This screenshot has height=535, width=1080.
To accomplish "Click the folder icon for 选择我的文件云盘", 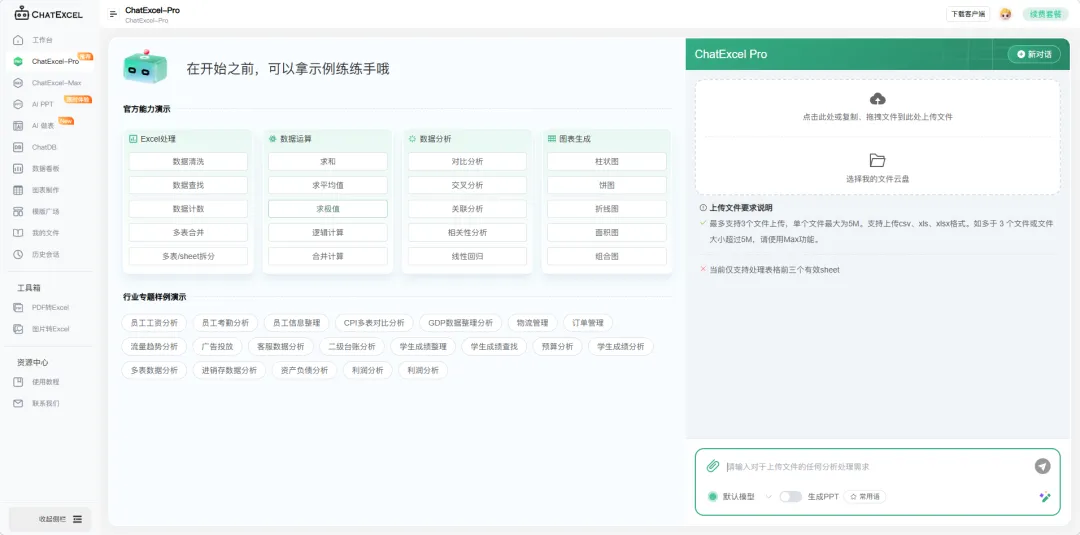I will click(878, 160).
